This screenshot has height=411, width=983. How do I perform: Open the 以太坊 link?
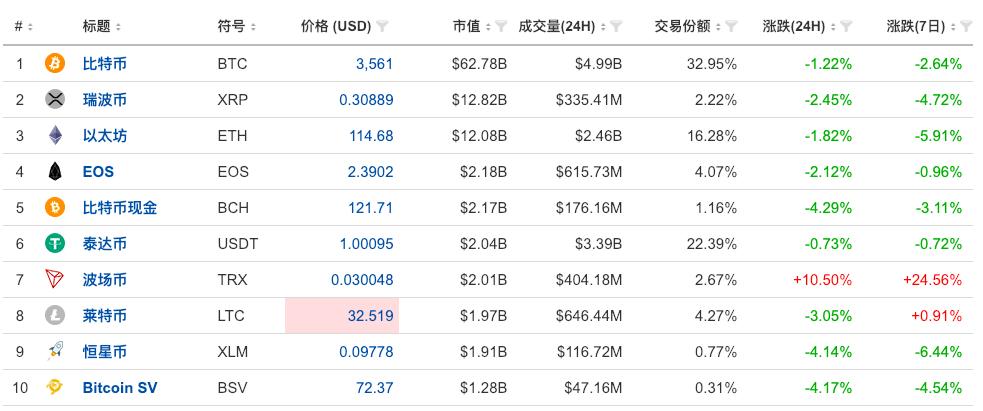point(105,135)
